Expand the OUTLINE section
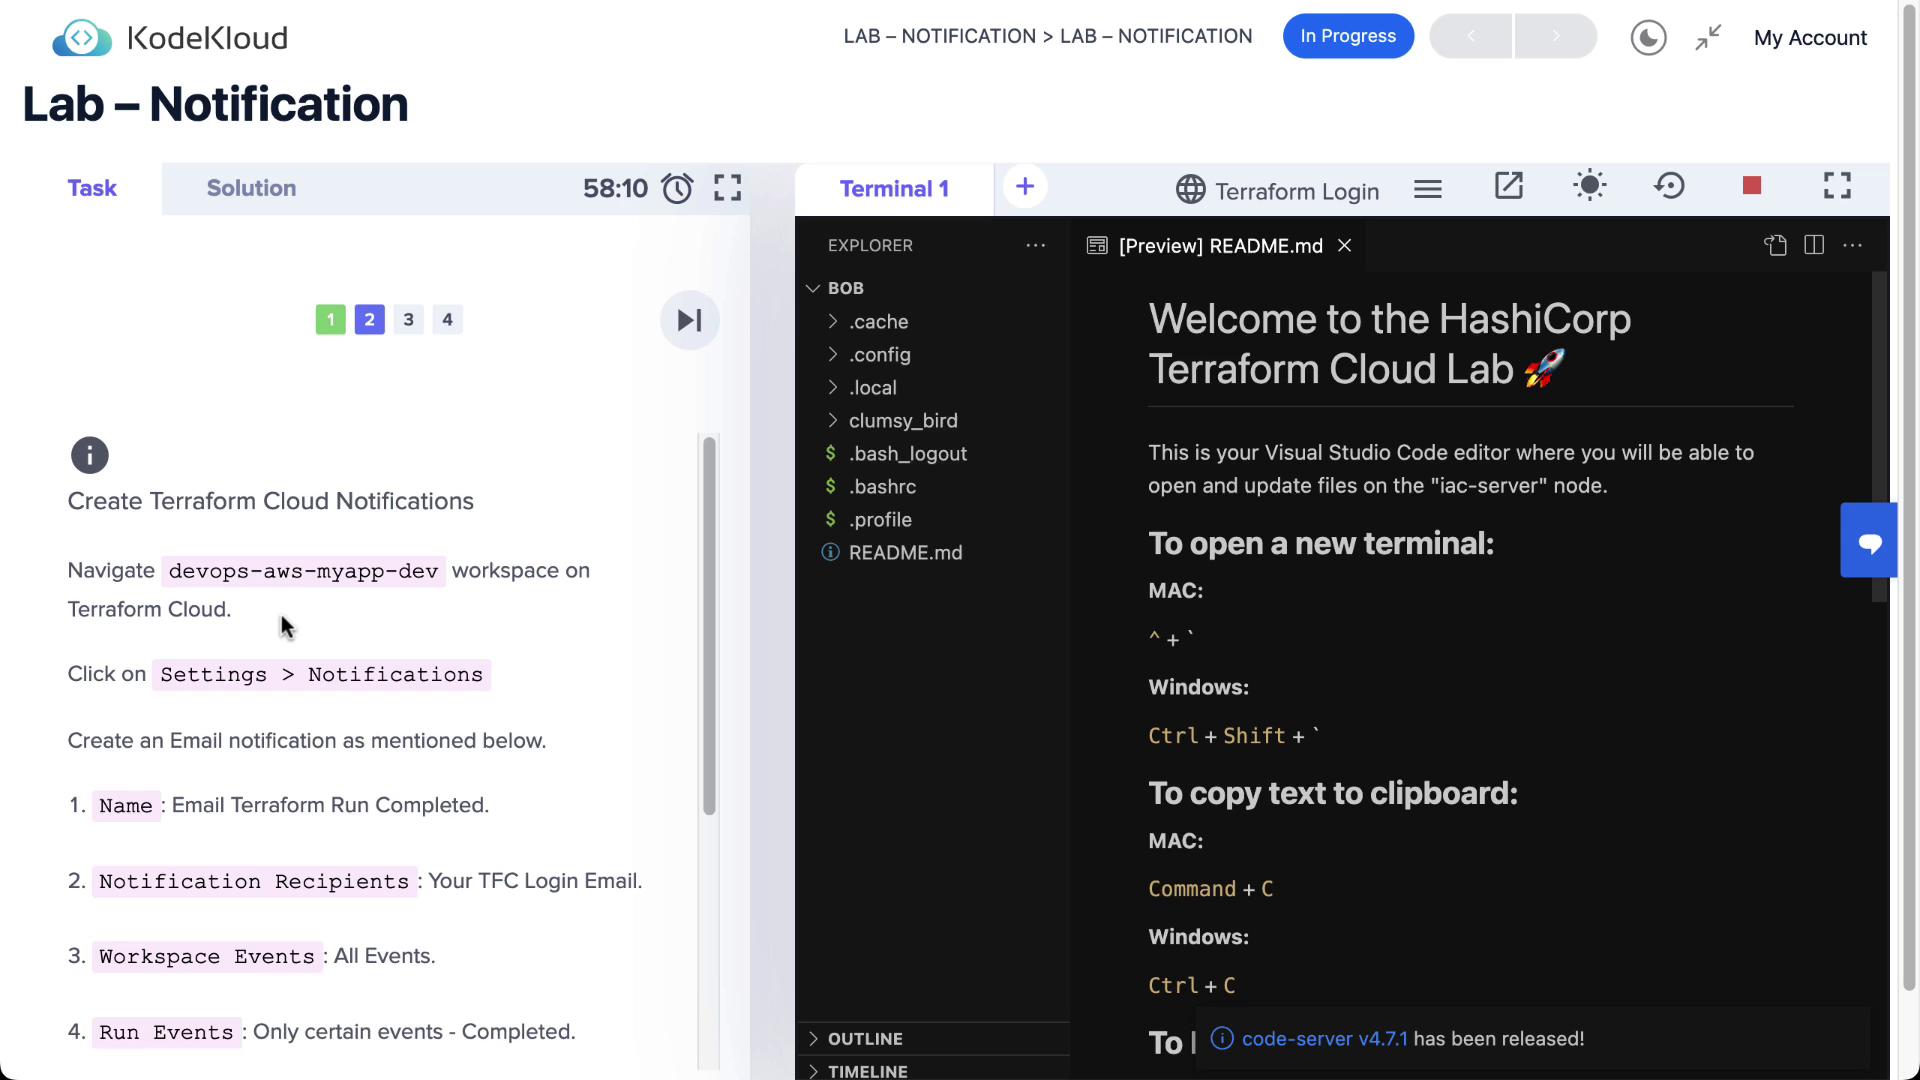1920x1080 pixels. point(865,1039)
